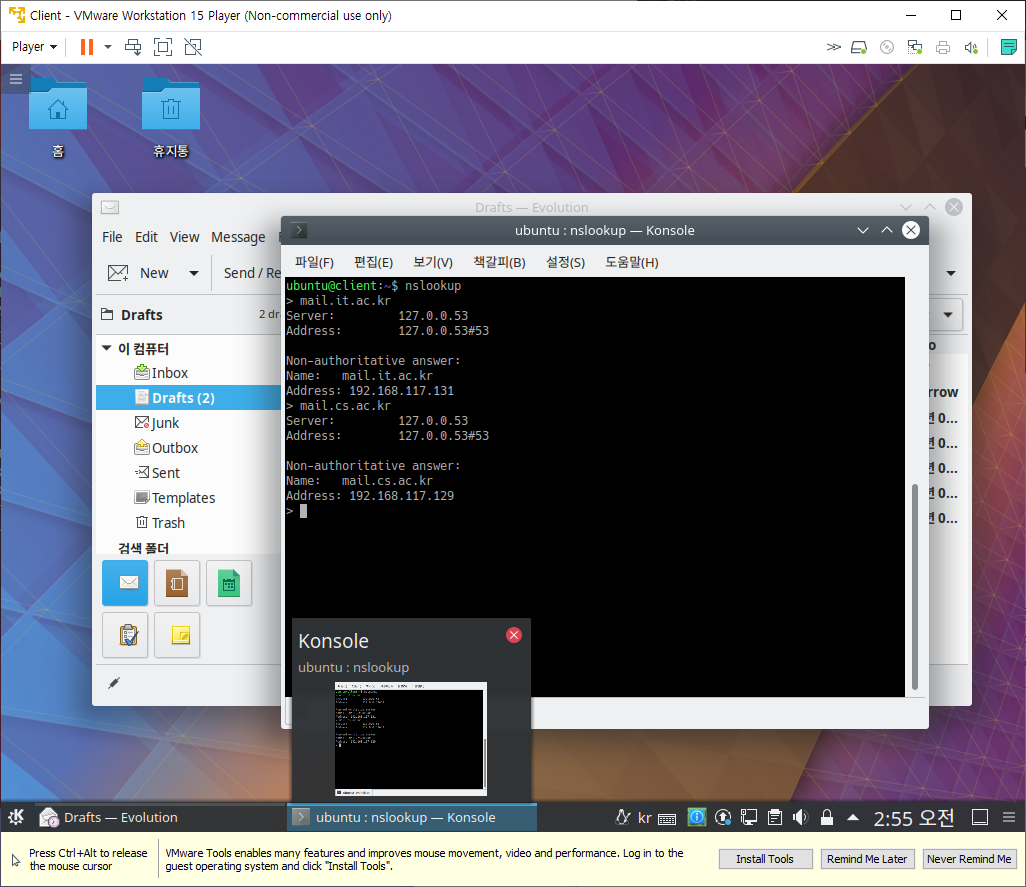Image resolution: width=1026 pixels, height=887 pixels.
Task: Click the keyboard layout kr indicator
Action: (x=645, y=818)
